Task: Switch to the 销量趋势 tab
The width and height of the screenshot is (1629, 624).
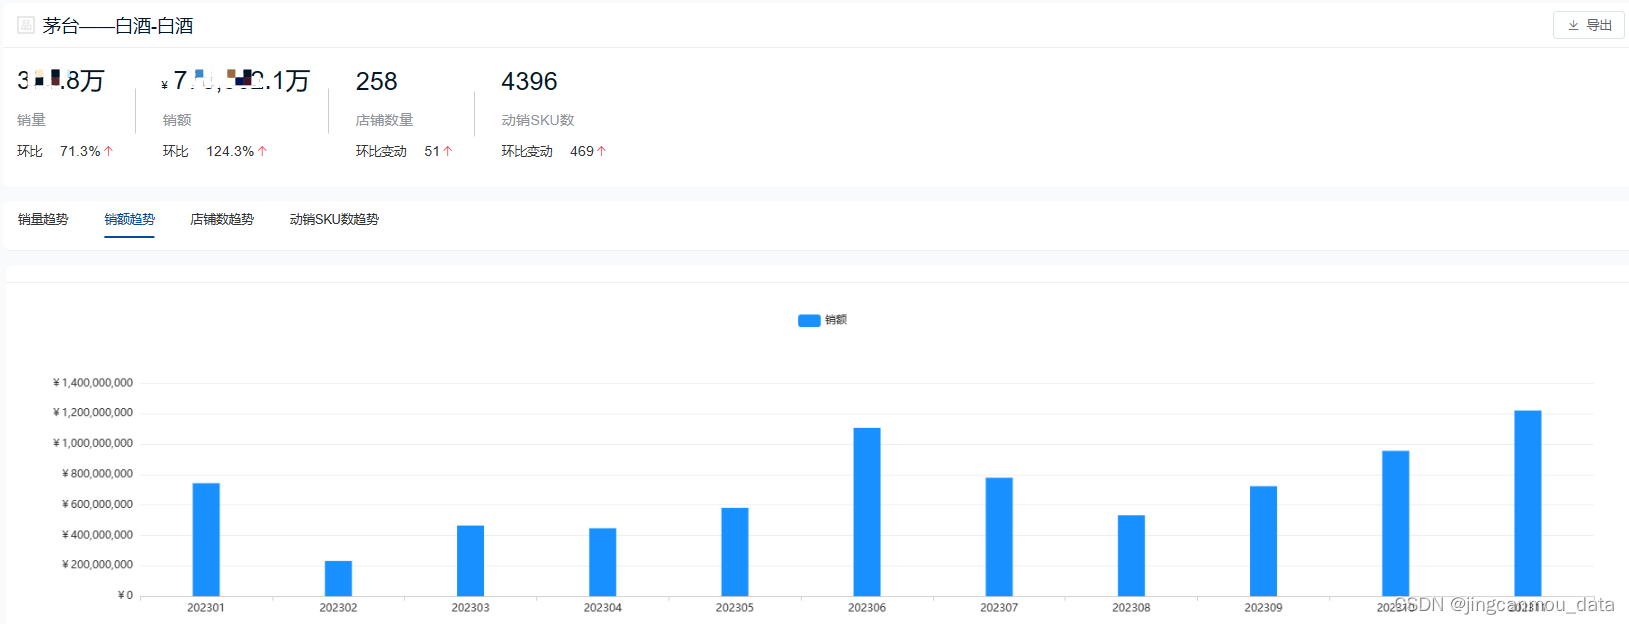Action: pos(43,219)
